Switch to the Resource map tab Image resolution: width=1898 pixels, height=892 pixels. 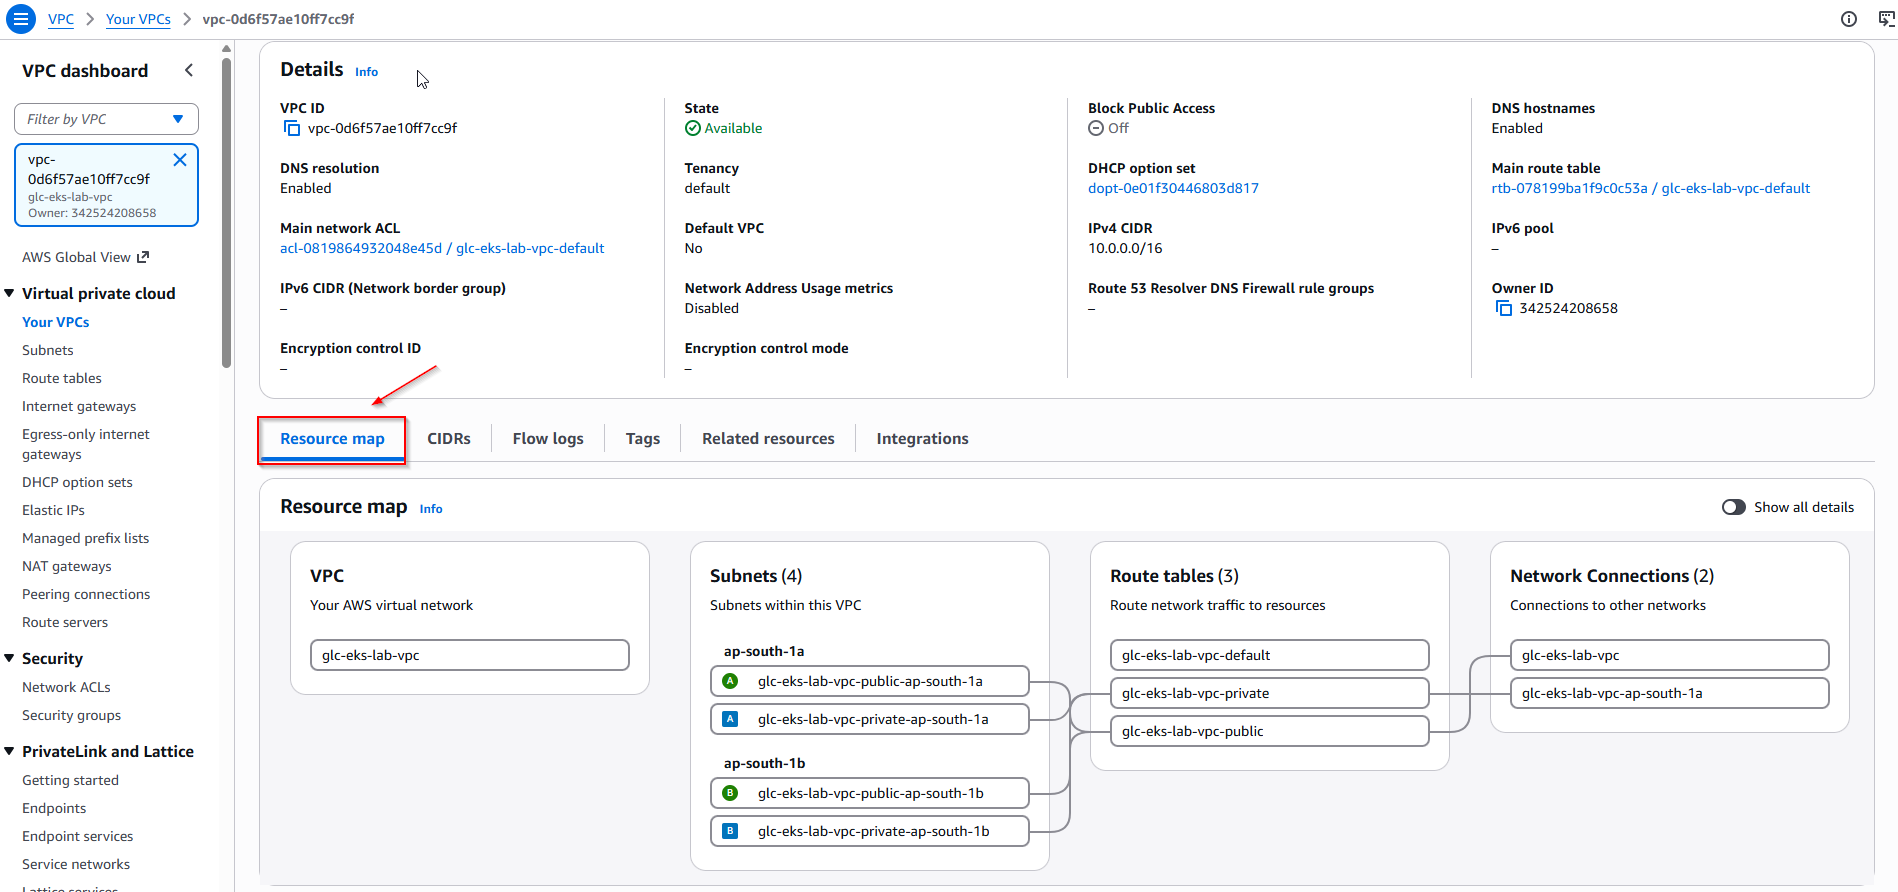(x=332, y=439)
